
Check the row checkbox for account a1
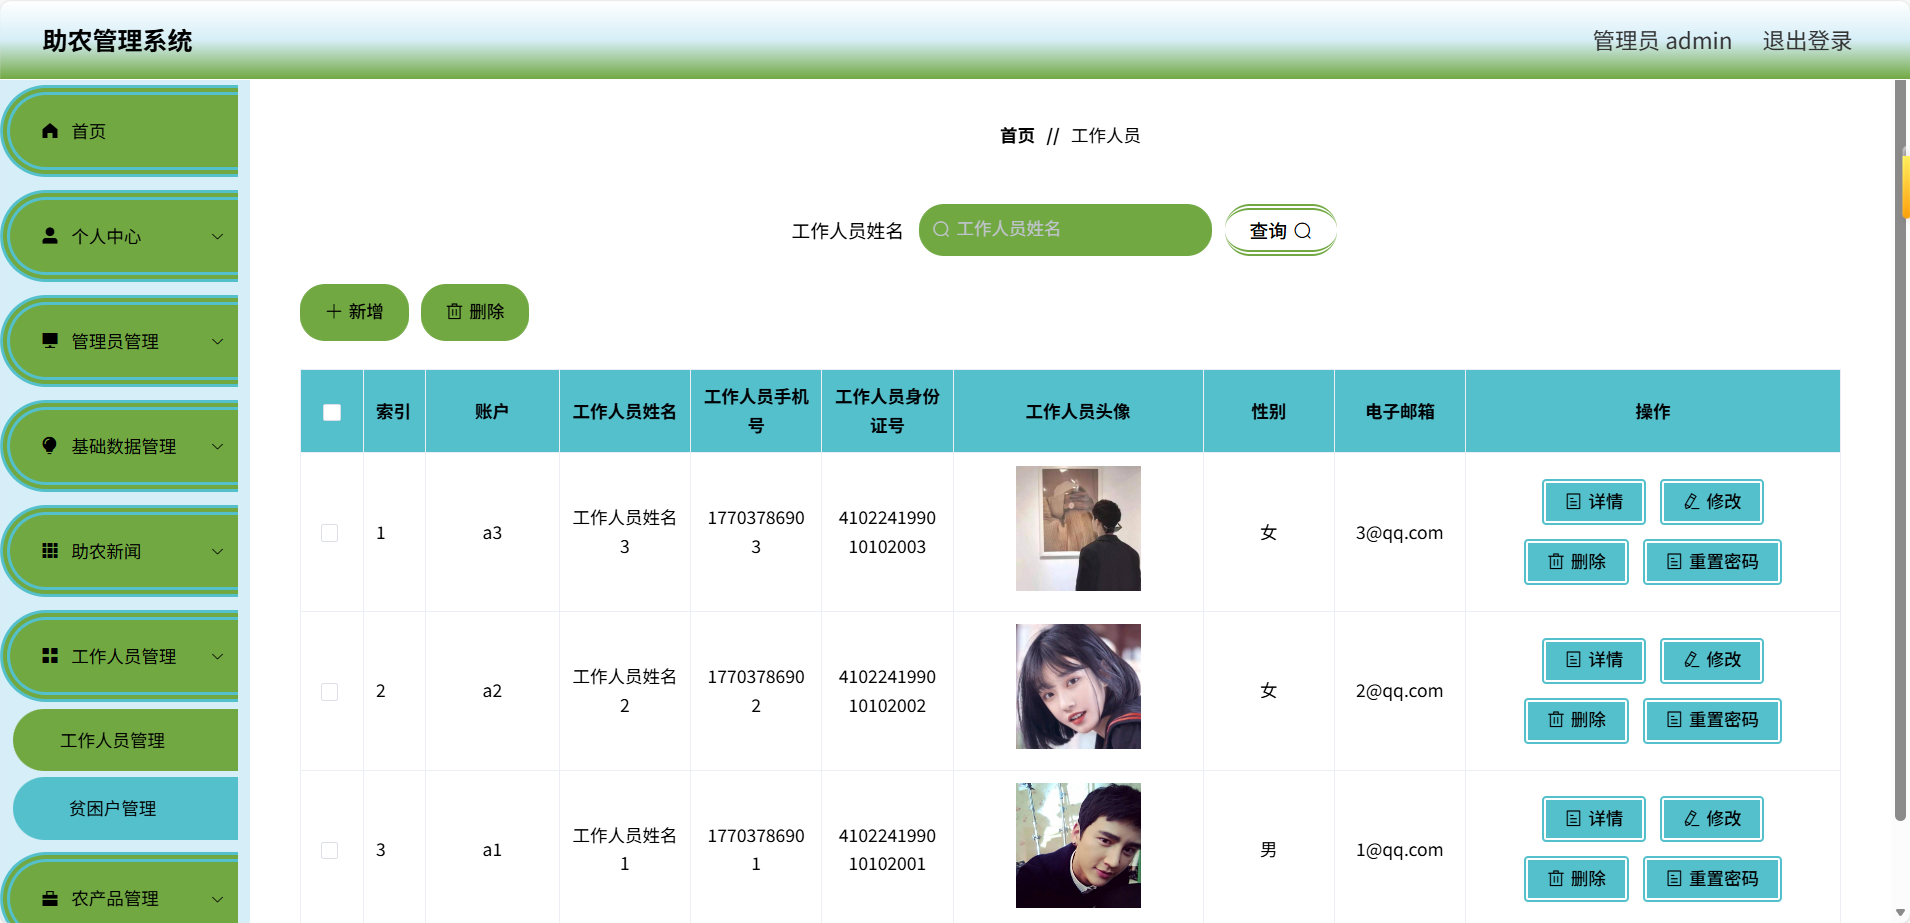(x=329, y=850)
